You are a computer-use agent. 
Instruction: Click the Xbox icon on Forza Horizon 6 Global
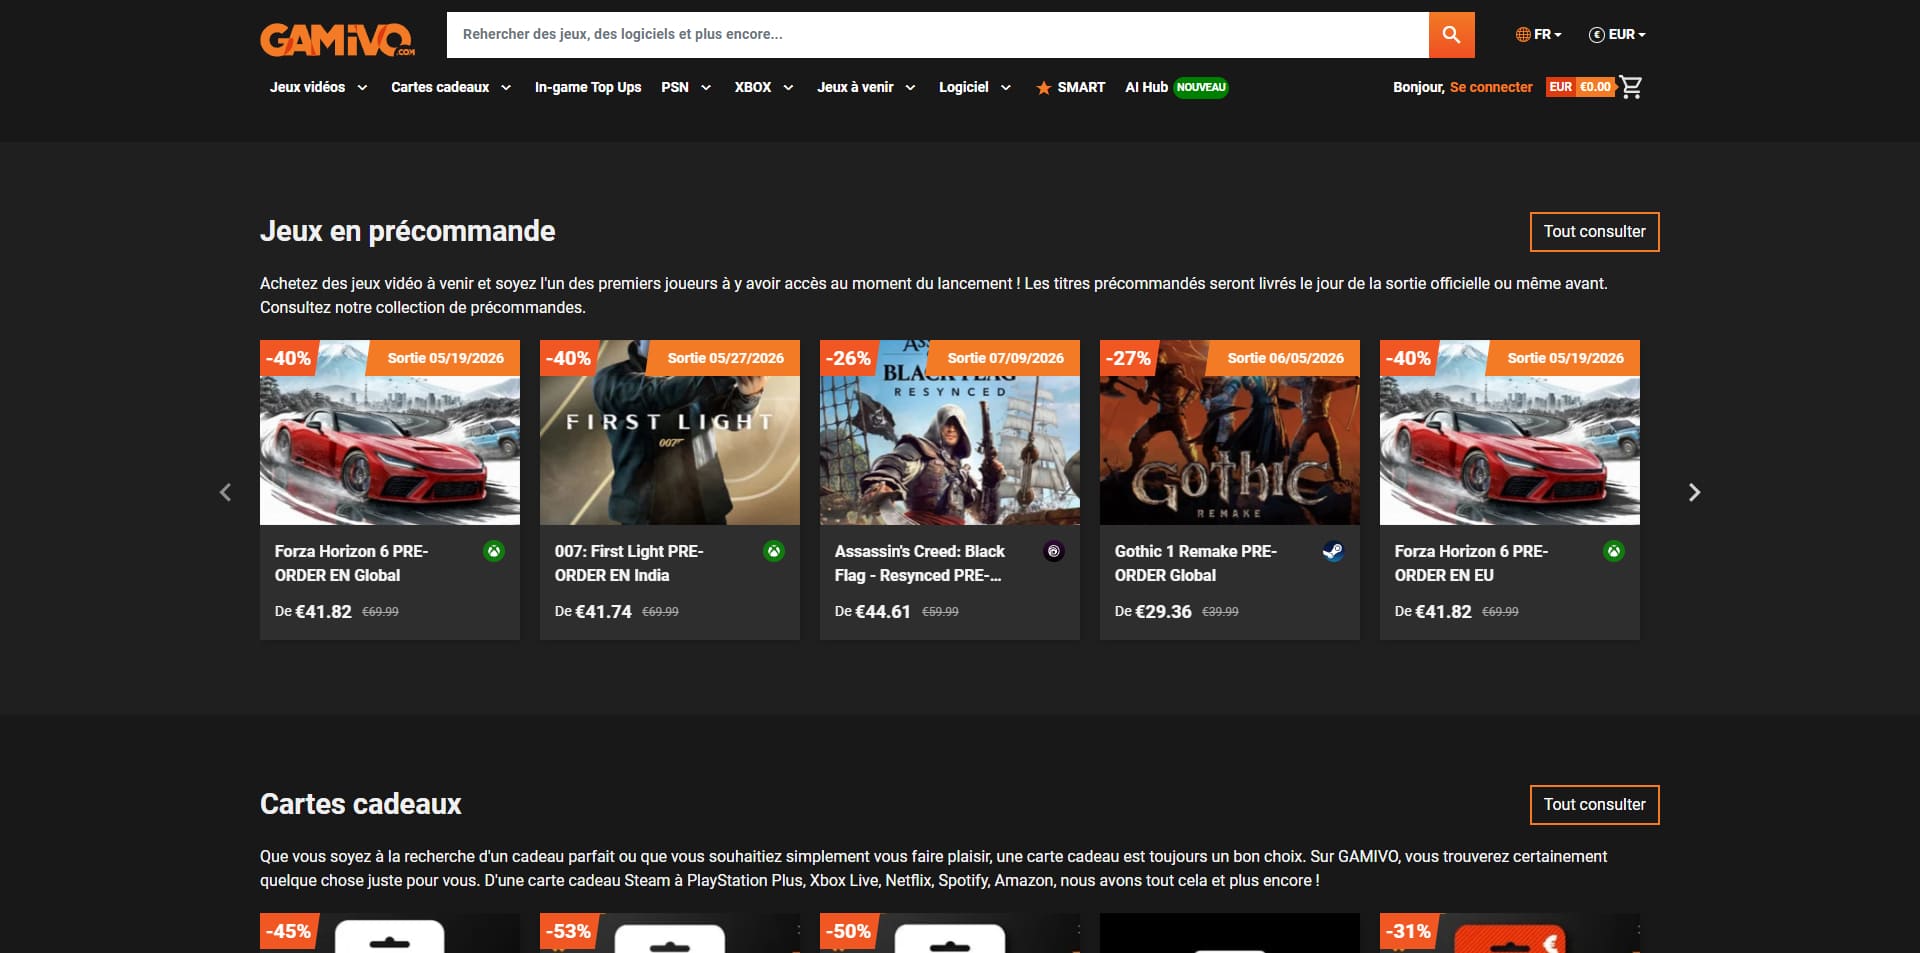[494, 551]
